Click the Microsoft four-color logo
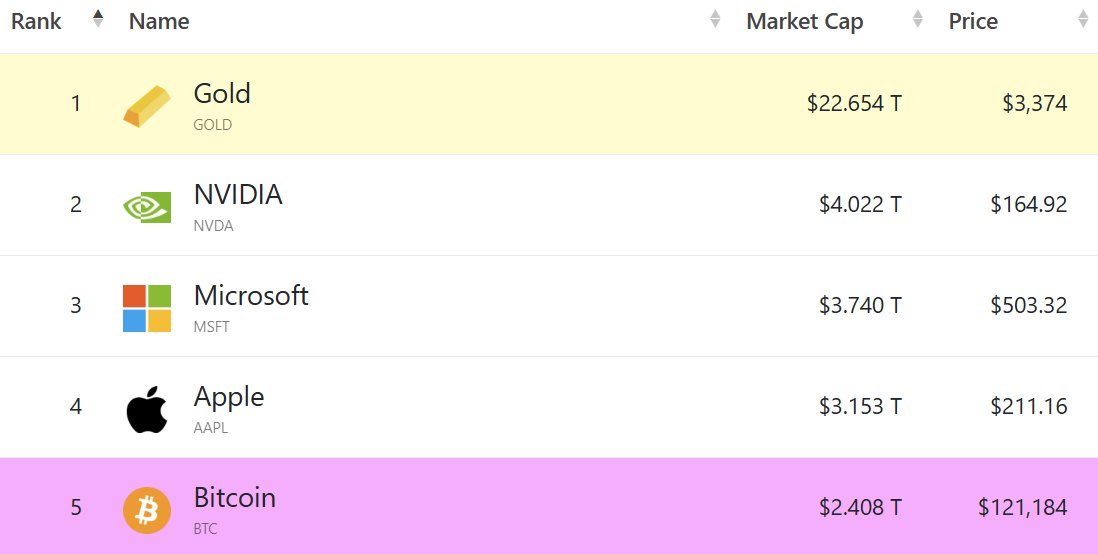Screen dimensions: 1098x554 coord(147,308)
